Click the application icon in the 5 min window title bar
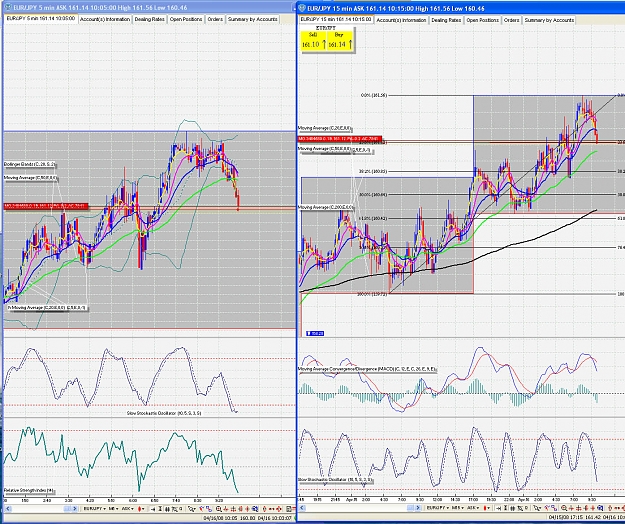 (9, 7)
